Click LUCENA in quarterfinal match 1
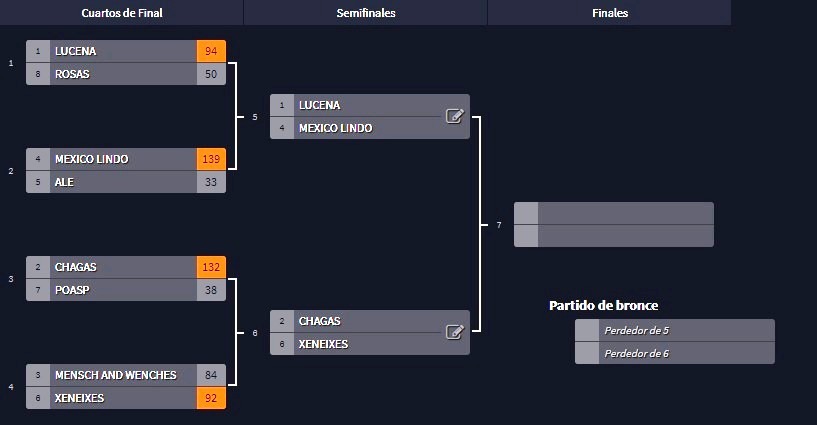 point(122,51)
